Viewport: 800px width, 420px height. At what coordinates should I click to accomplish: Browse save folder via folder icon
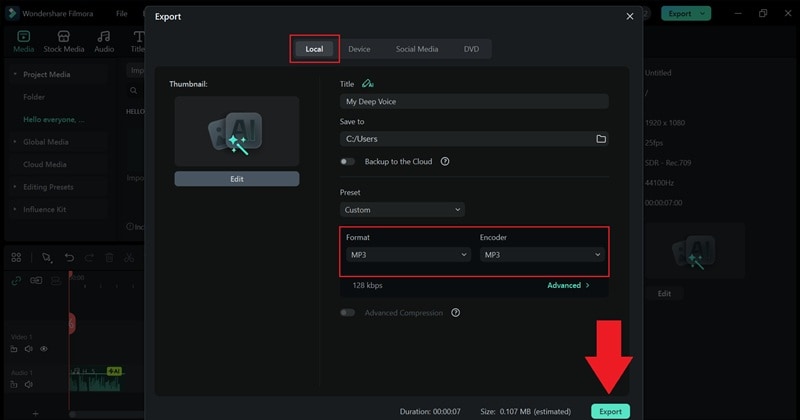tap(601, 139)
